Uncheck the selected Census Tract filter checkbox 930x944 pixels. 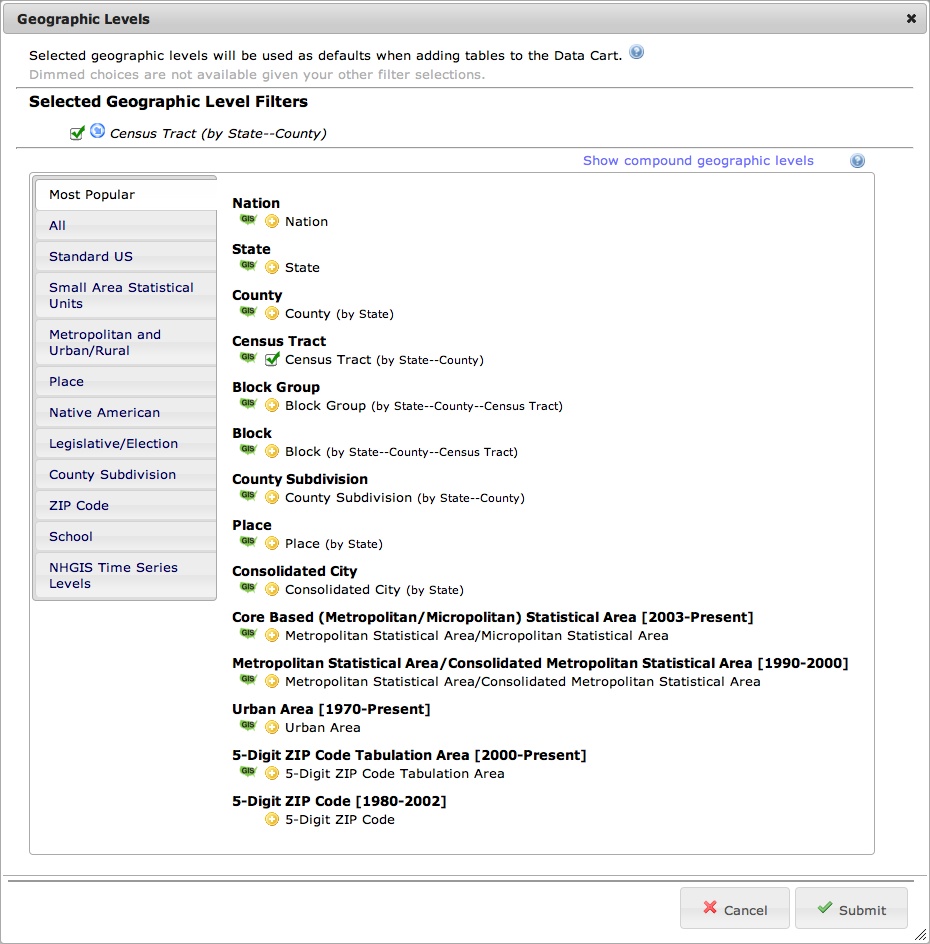77,133
